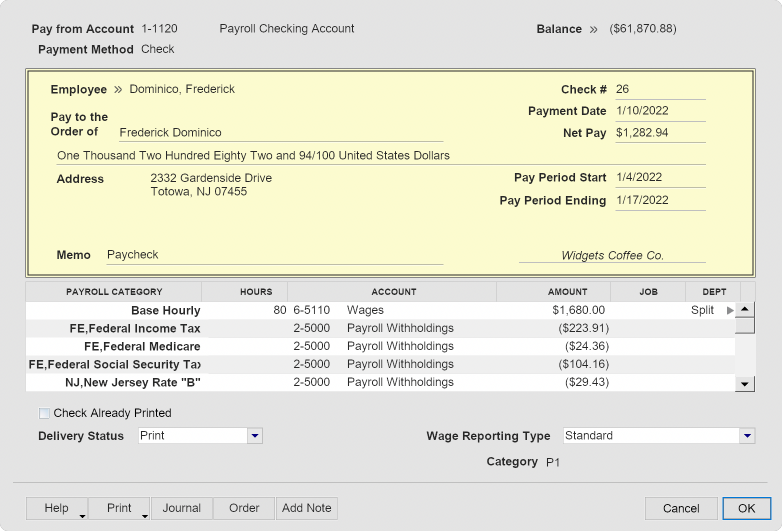
Task: Click the Check # field
Action: (659, 90)
